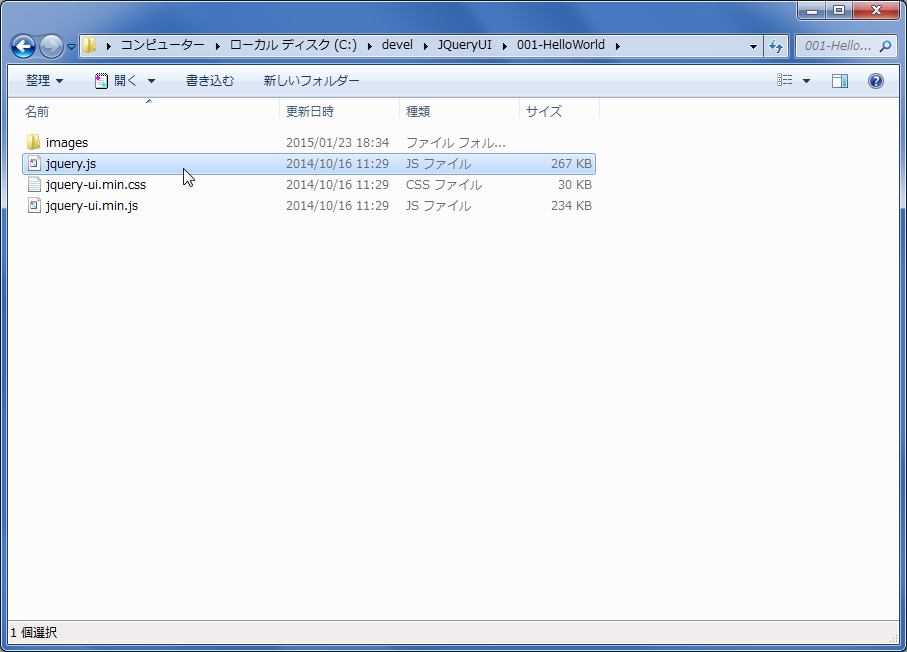Select the images folder name
The width and height of the screenshot is (907, 652).
point(67,142)
